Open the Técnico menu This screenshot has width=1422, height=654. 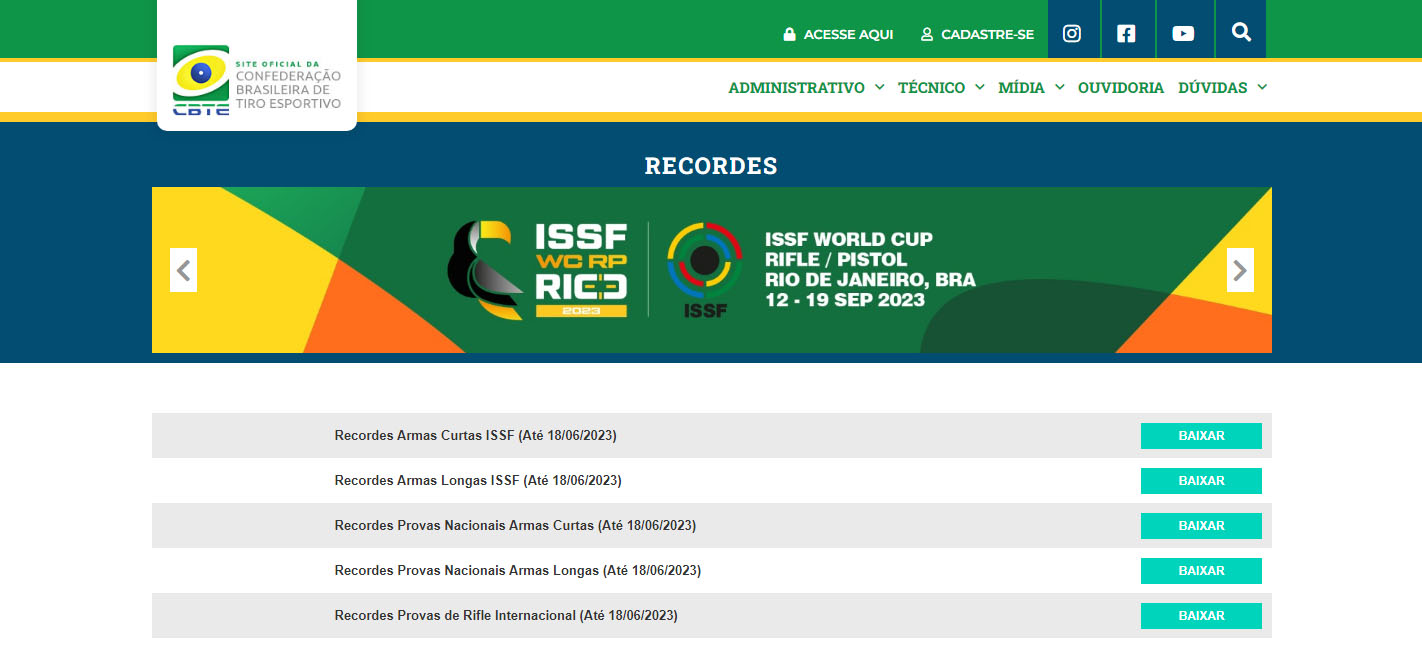931,88
